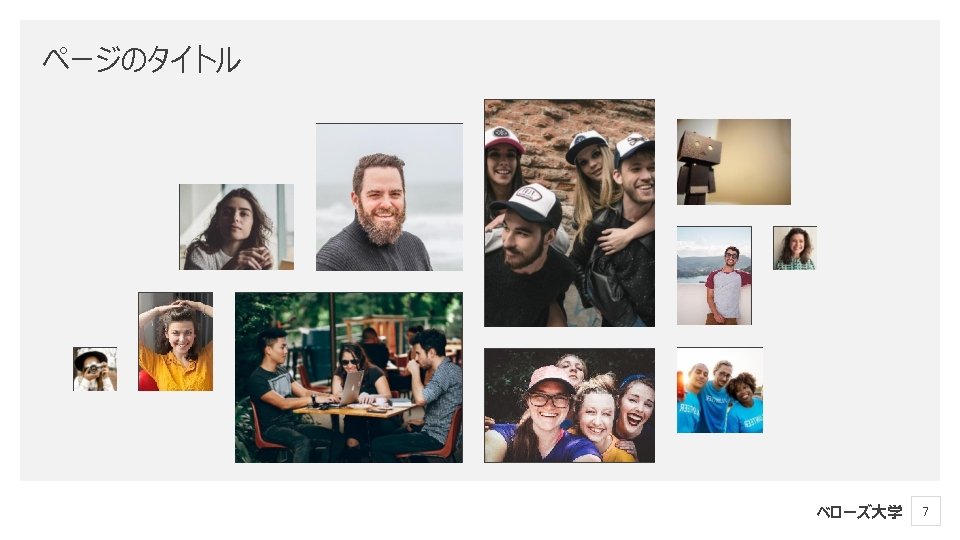This screenshot has height=540, width=960.
Task: Select the four friends in caps photo
Action: (x=569, y=213)
